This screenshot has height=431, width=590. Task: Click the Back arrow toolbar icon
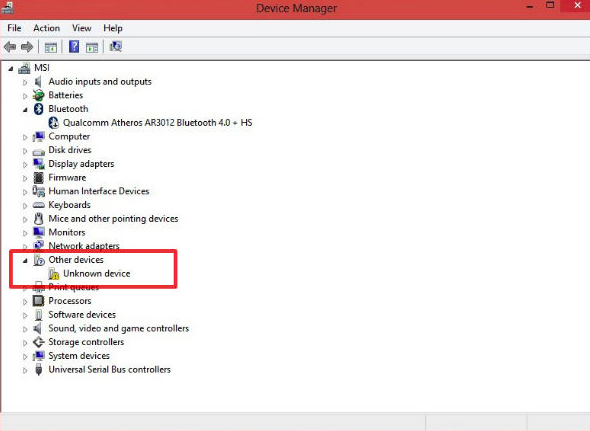click(10, 47)
